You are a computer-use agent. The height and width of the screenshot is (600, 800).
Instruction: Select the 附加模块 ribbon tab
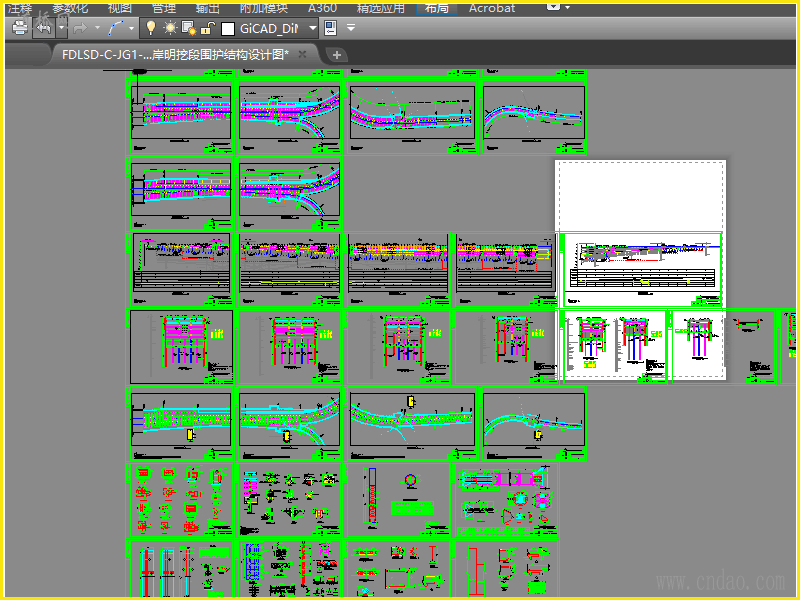point(264,9)
